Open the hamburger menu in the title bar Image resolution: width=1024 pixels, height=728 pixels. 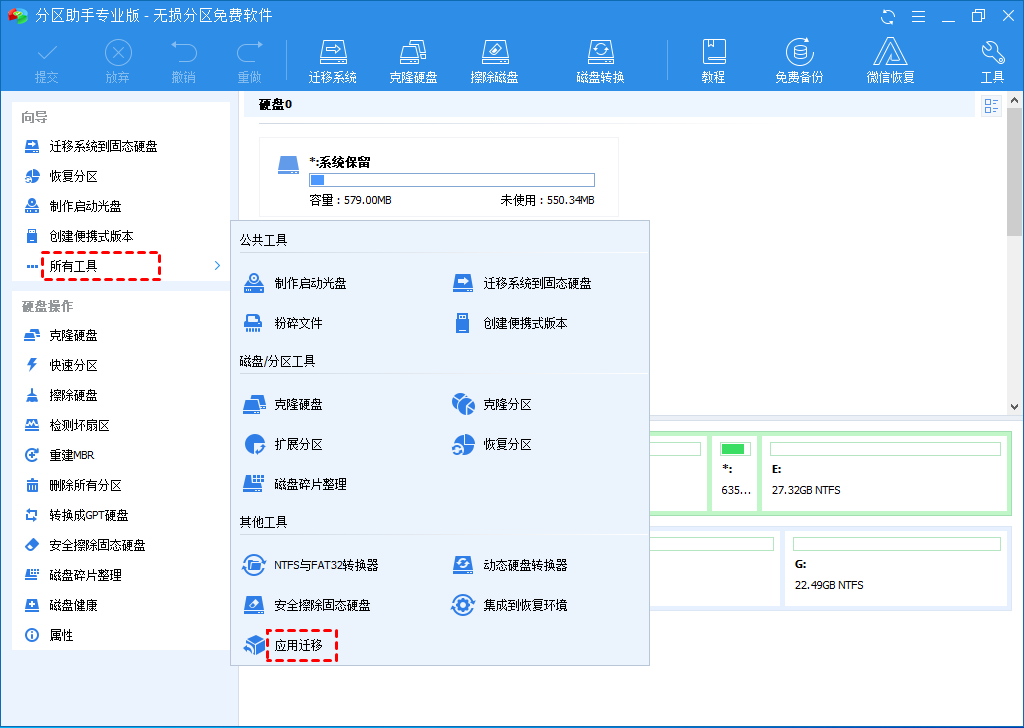click(919, 15)
